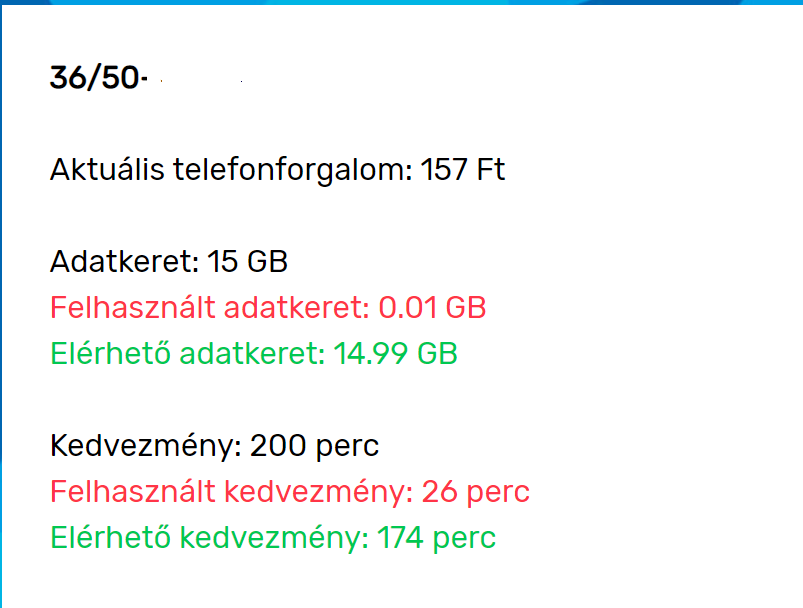Screen dimensions: 803x608
Task: Click the blue vertical border on the left
Action: [2, 300]
